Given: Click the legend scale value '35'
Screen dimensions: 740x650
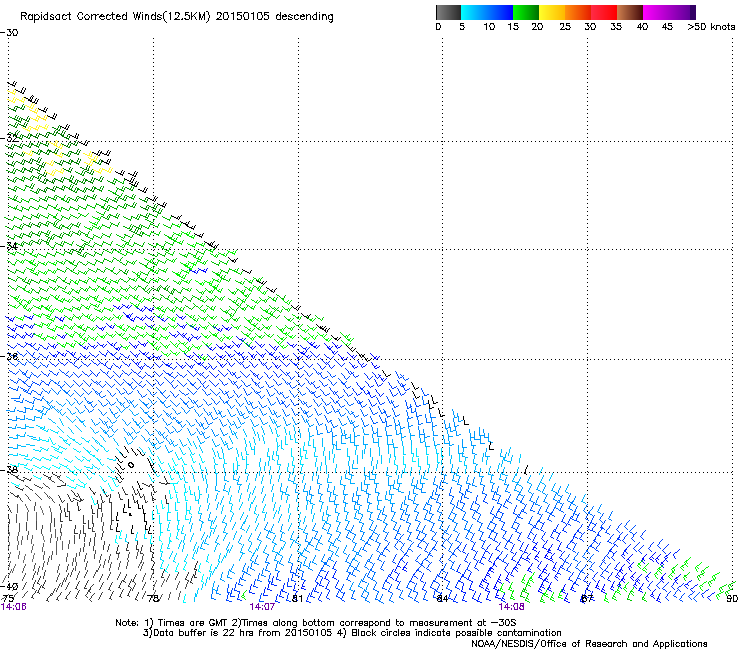Looking at the screenshot, I should [616, 27].
